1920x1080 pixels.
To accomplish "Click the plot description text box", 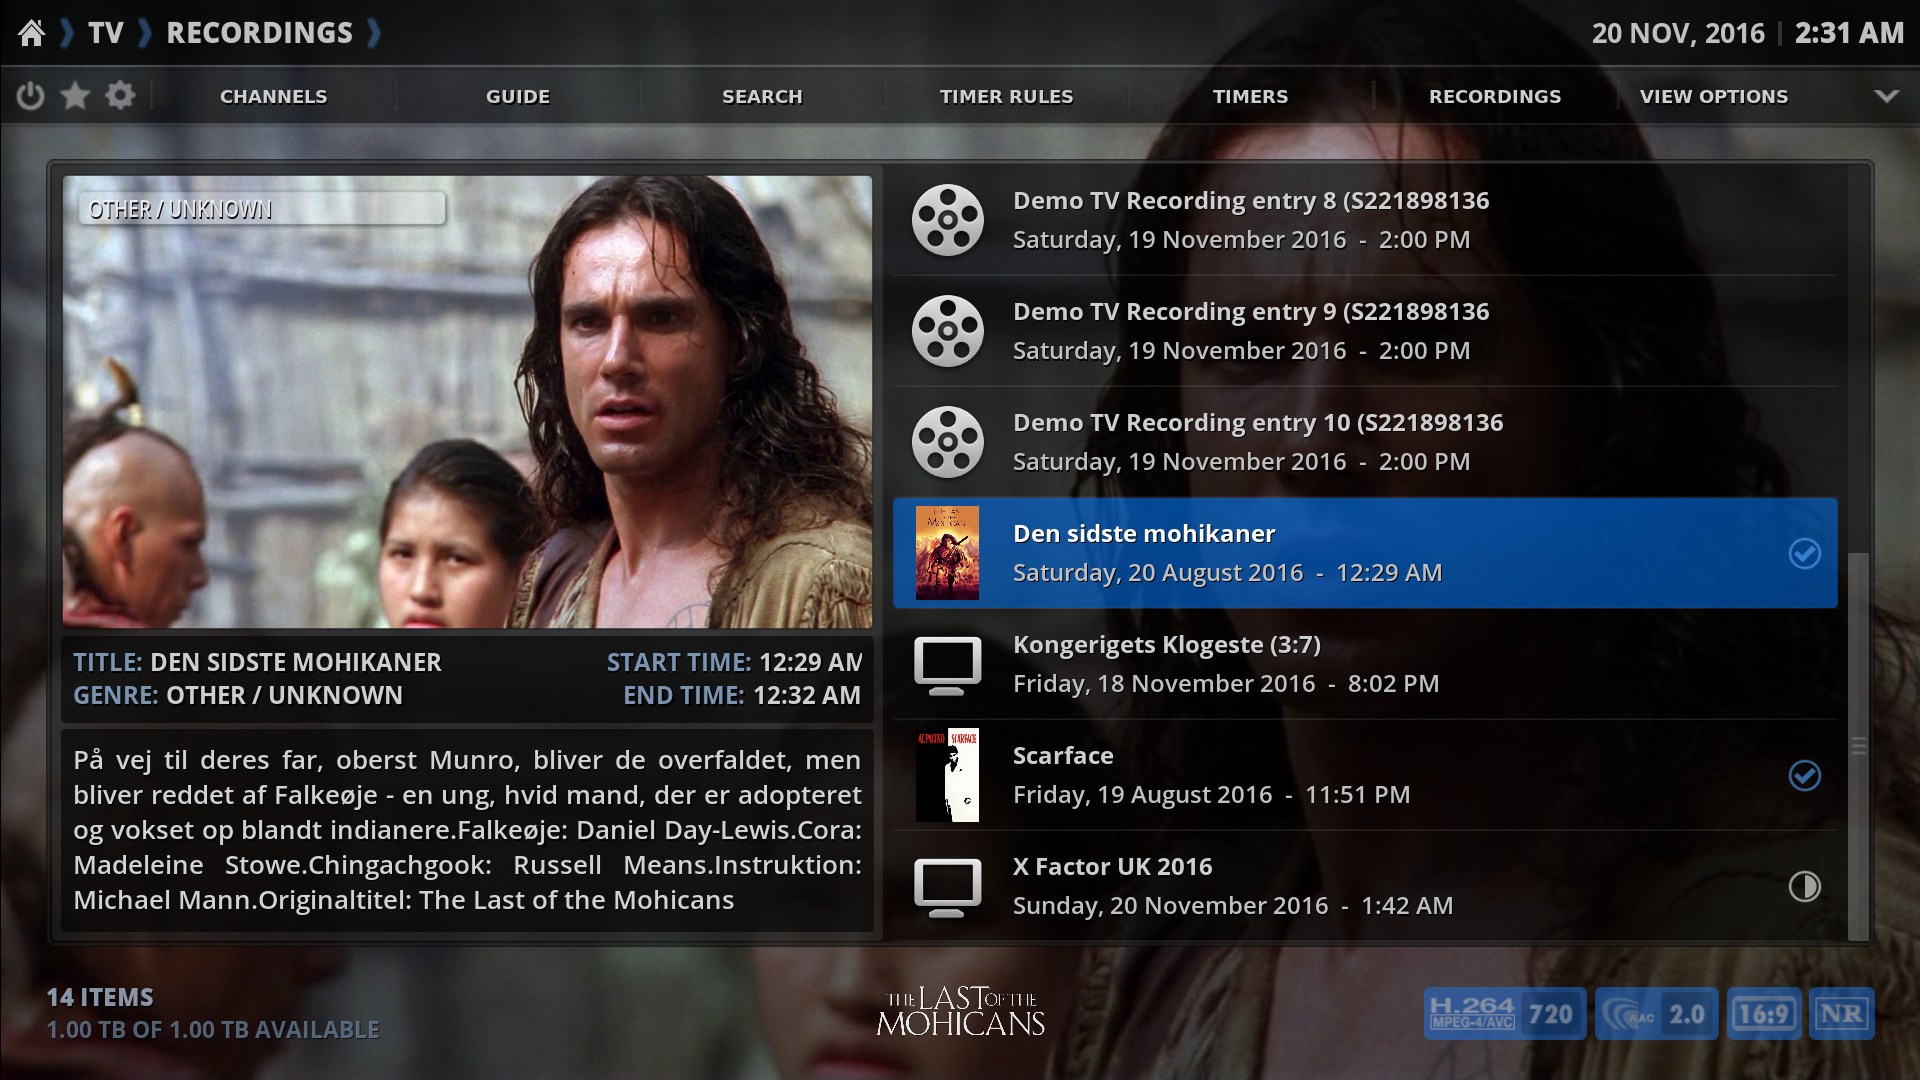I will pyautogui.click(x=467, y=830).
